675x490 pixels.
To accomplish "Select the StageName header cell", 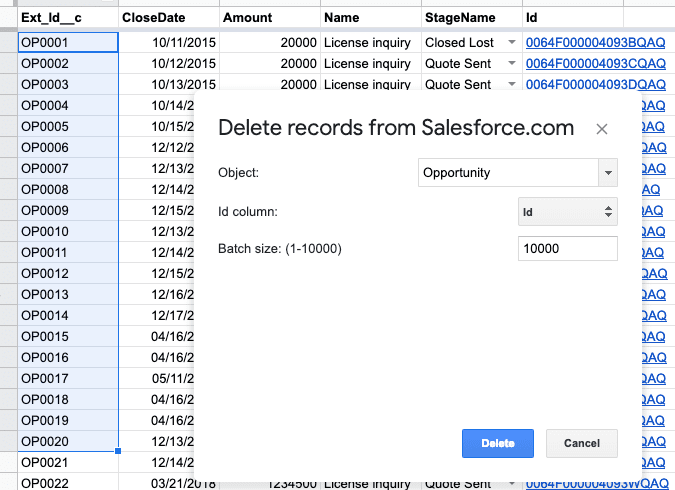I will pyautogui.click(x=472, y=18).
